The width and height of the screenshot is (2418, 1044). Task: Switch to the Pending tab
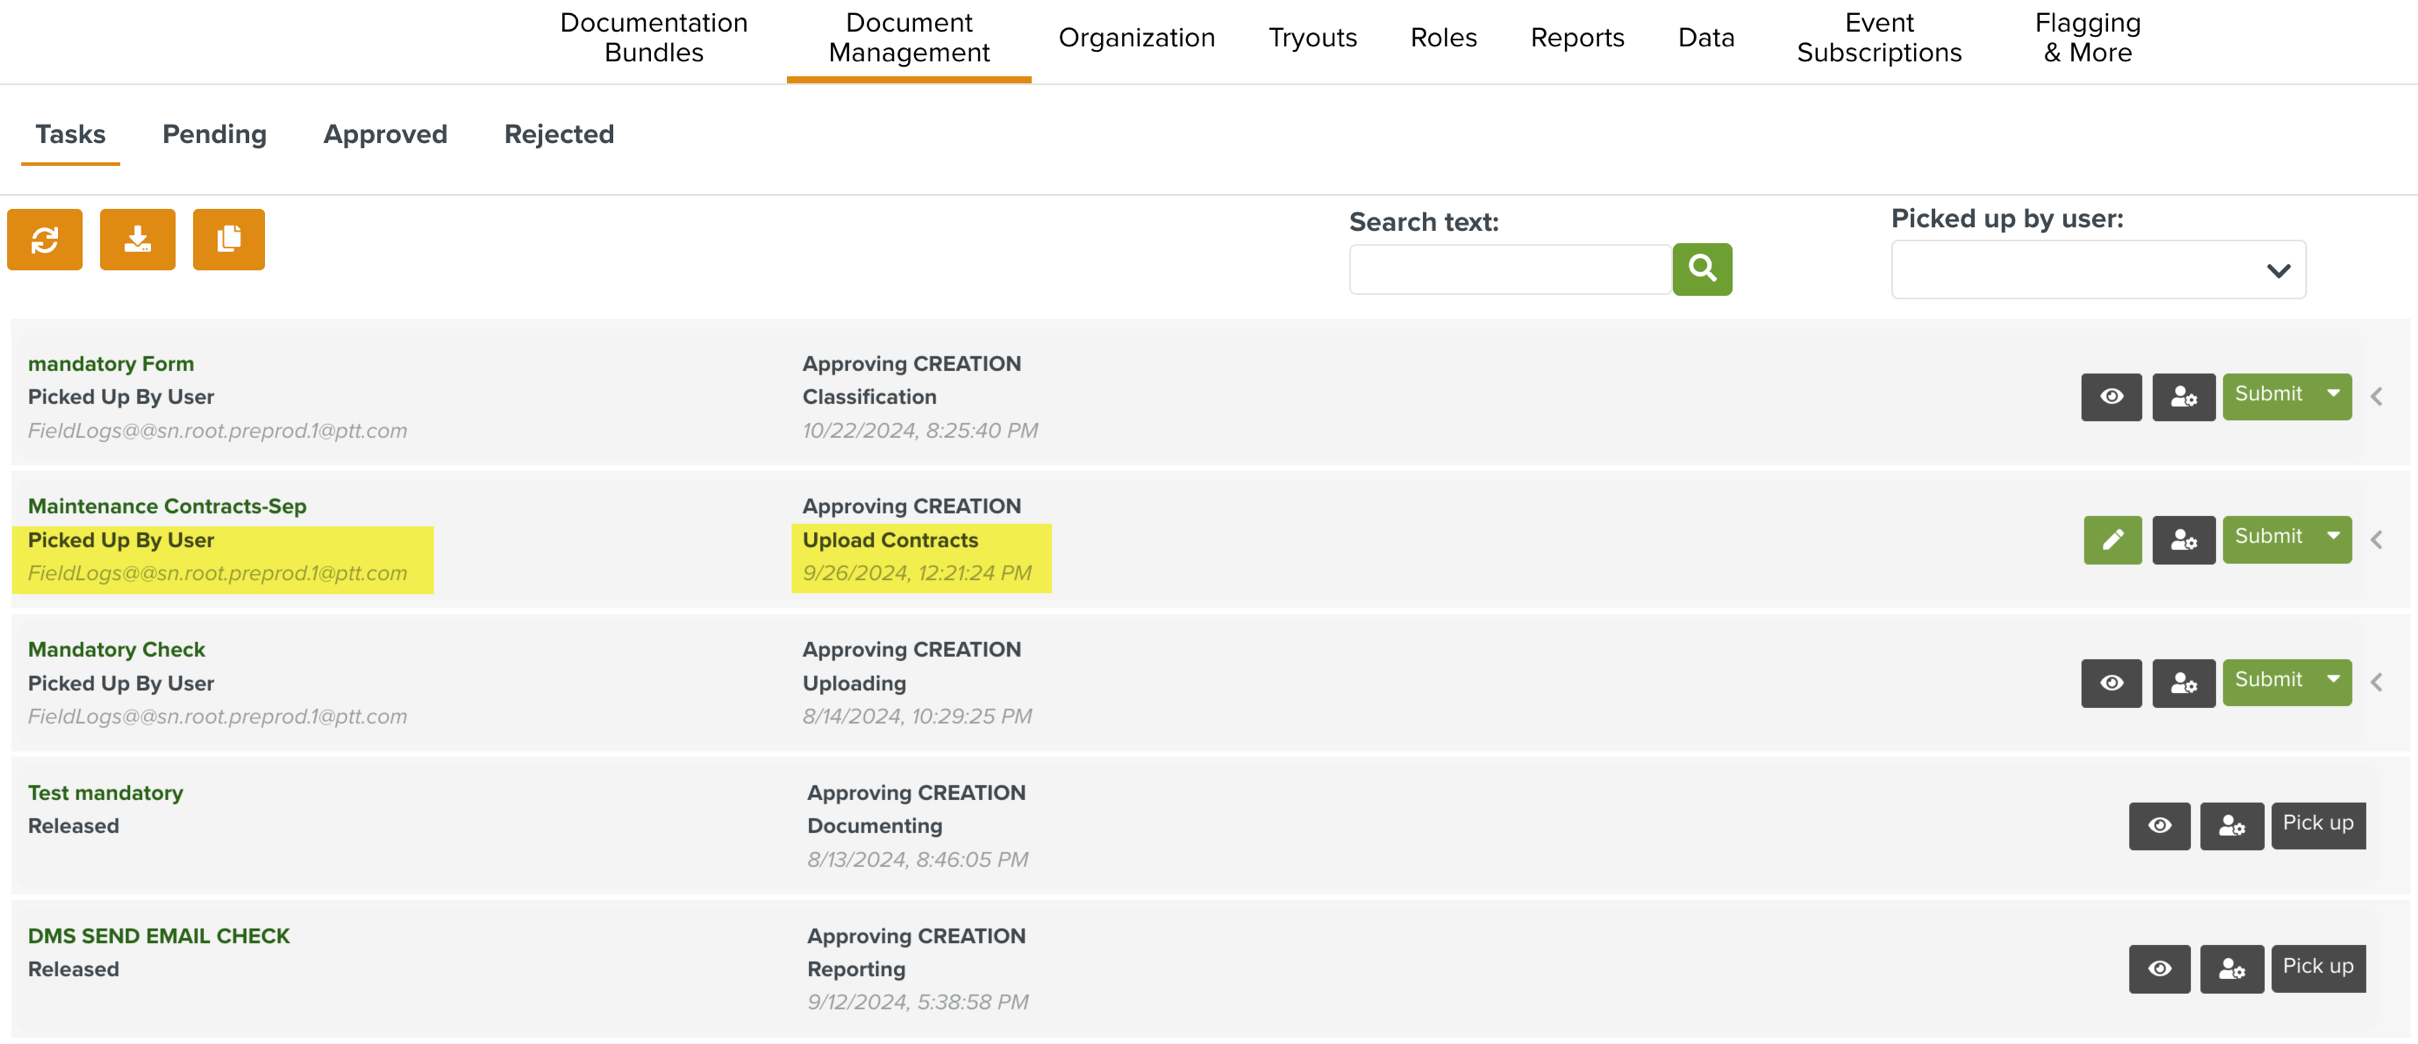[x=214, y=134]
